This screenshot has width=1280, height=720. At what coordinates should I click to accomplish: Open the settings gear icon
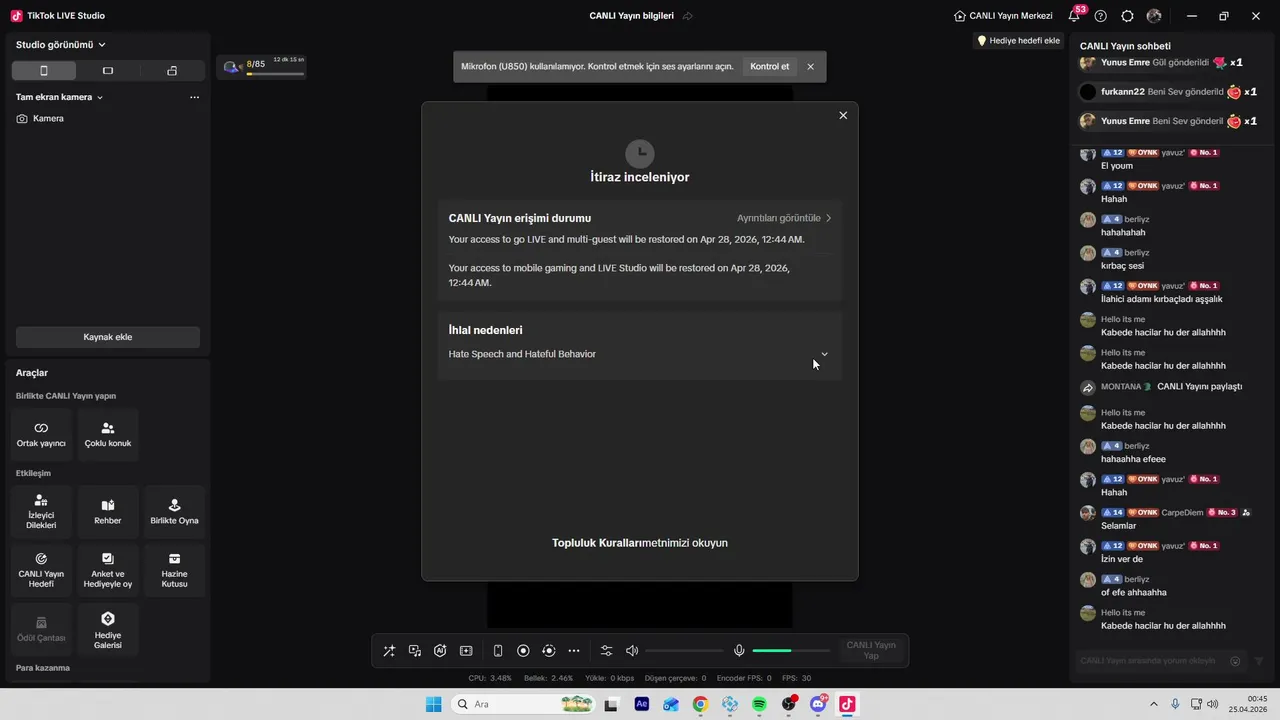1128,16
